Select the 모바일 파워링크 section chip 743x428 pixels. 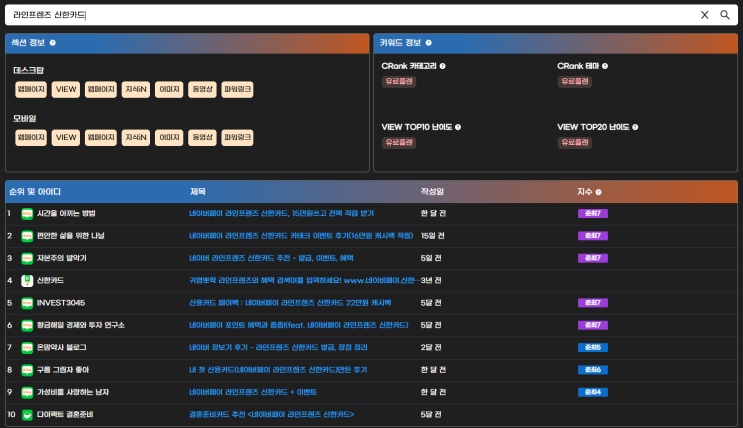237,137
